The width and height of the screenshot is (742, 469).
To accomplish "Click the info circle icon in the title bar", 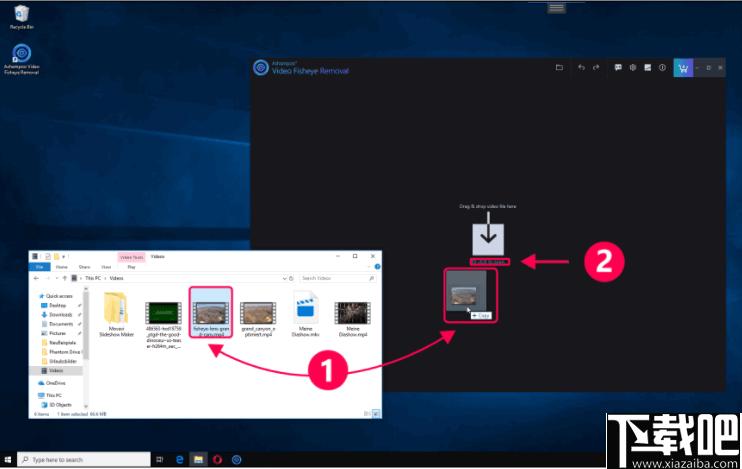I will tap(662, 68).
